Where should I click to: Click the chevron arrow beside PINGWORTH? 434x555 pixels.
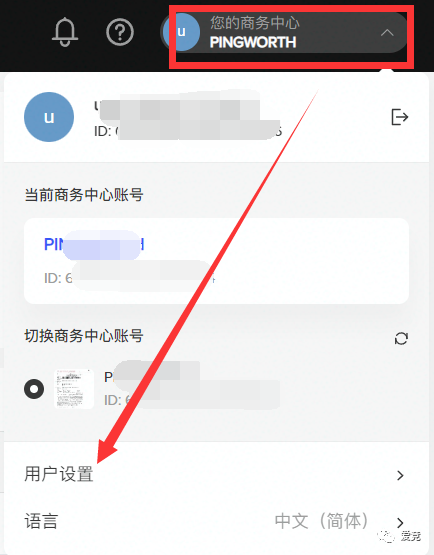tap(387, 33)
